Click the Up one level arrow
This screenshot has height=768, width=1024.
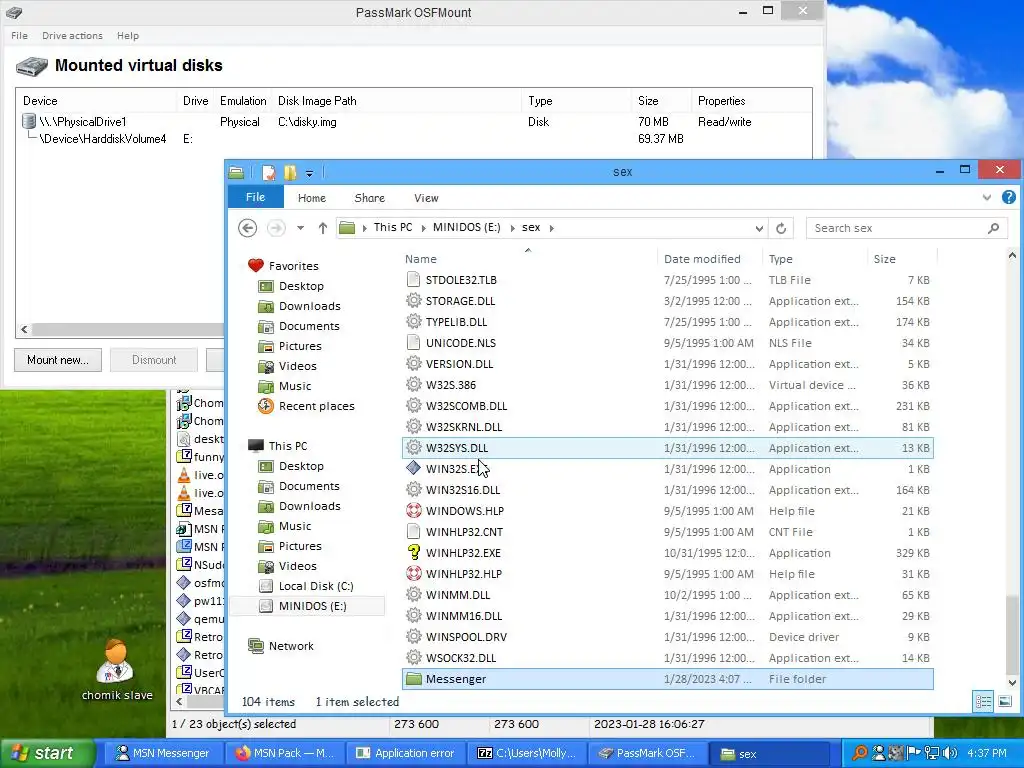click(x=323, y=228)
